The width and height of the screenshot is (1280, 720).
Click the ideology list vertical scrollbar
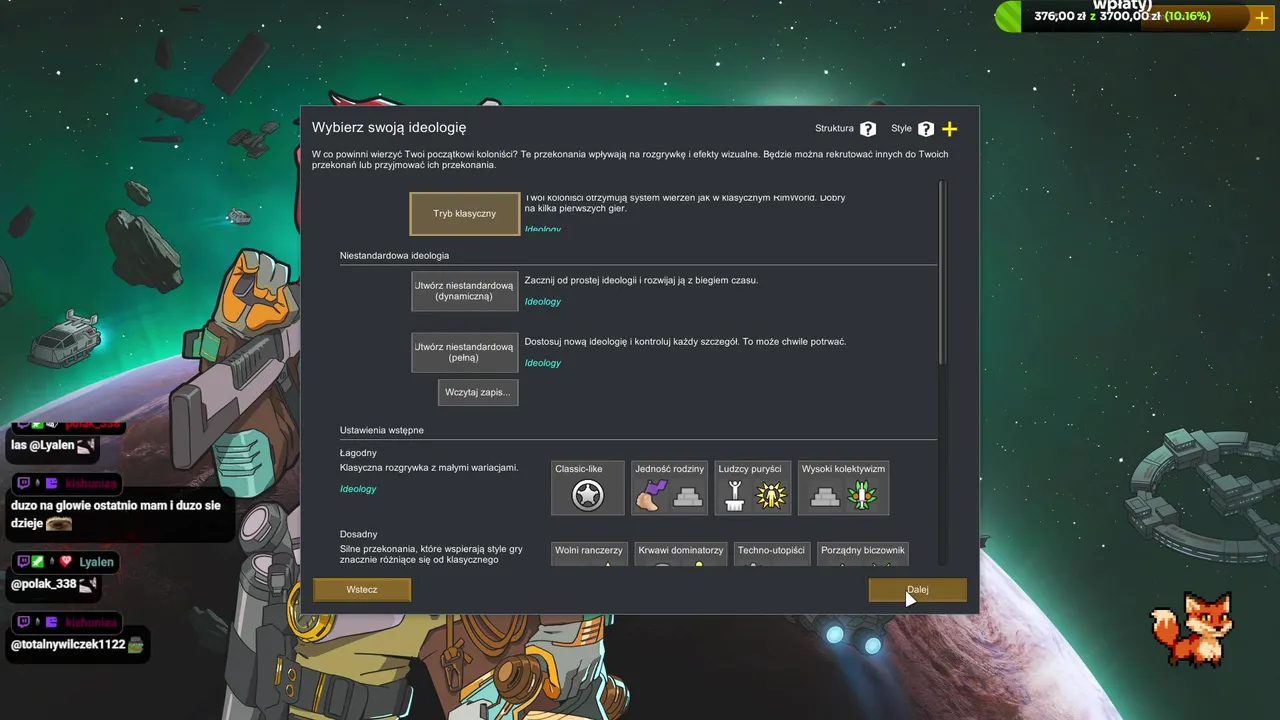(x=941, y=273)
